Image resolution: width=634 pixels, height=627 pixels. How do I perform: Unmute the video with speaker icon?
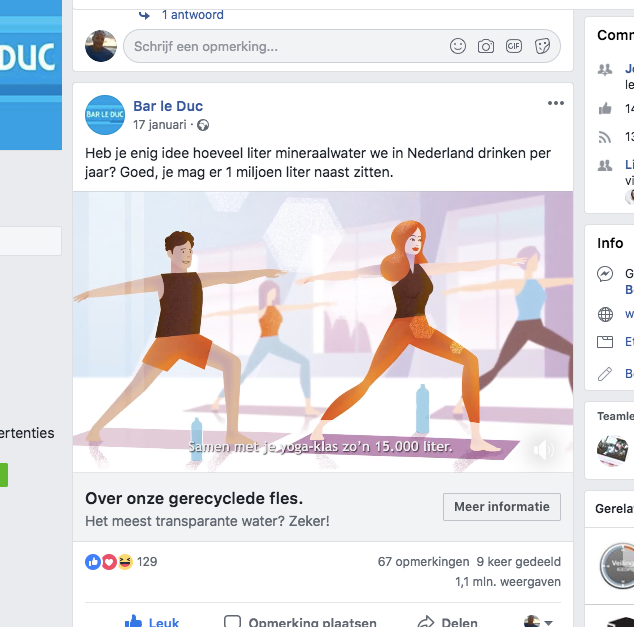coord(543,449)
